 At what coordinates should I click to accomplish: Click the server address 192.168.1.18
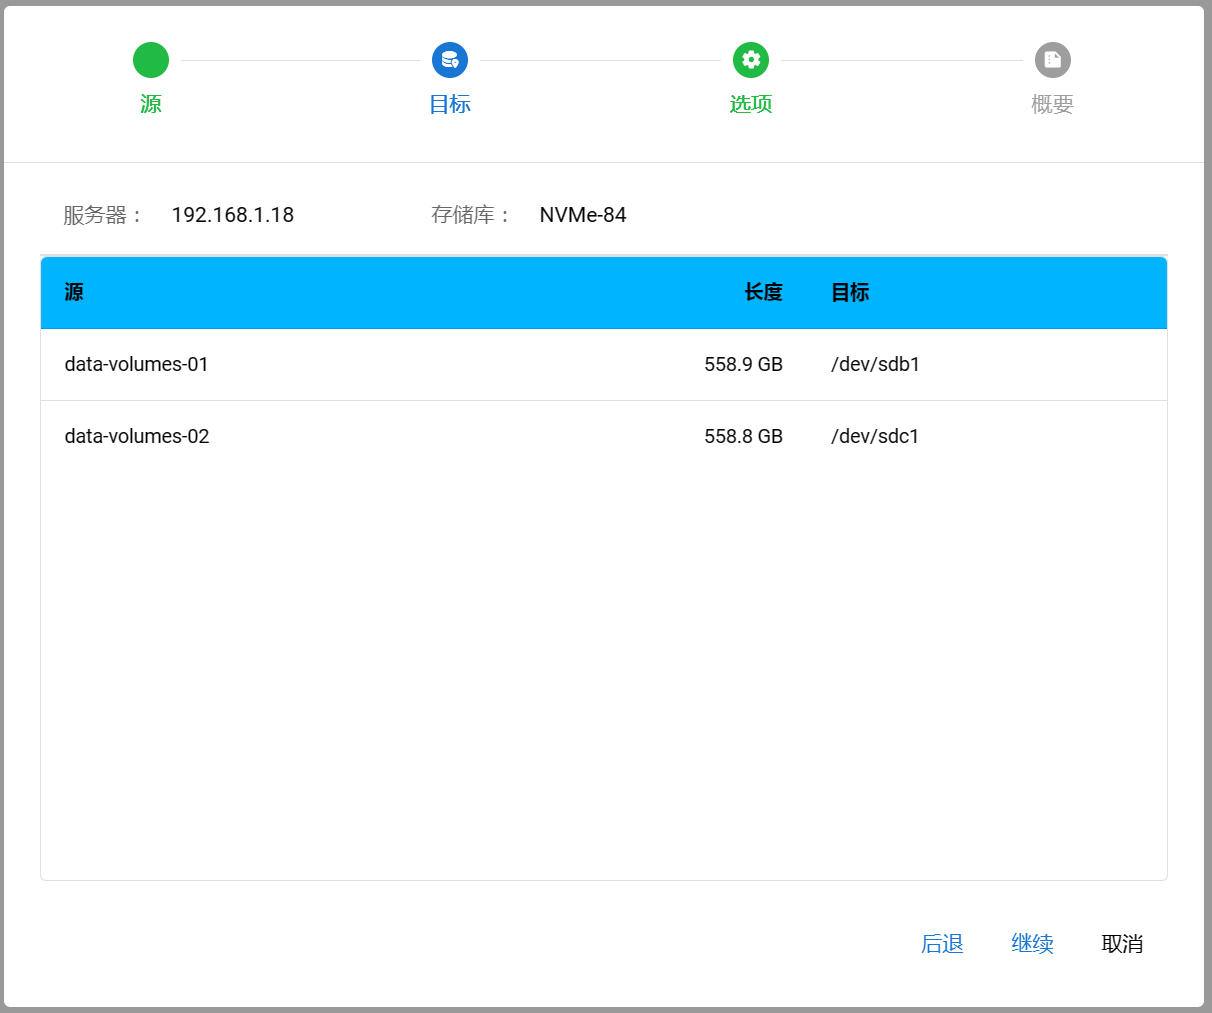point(232,215)
